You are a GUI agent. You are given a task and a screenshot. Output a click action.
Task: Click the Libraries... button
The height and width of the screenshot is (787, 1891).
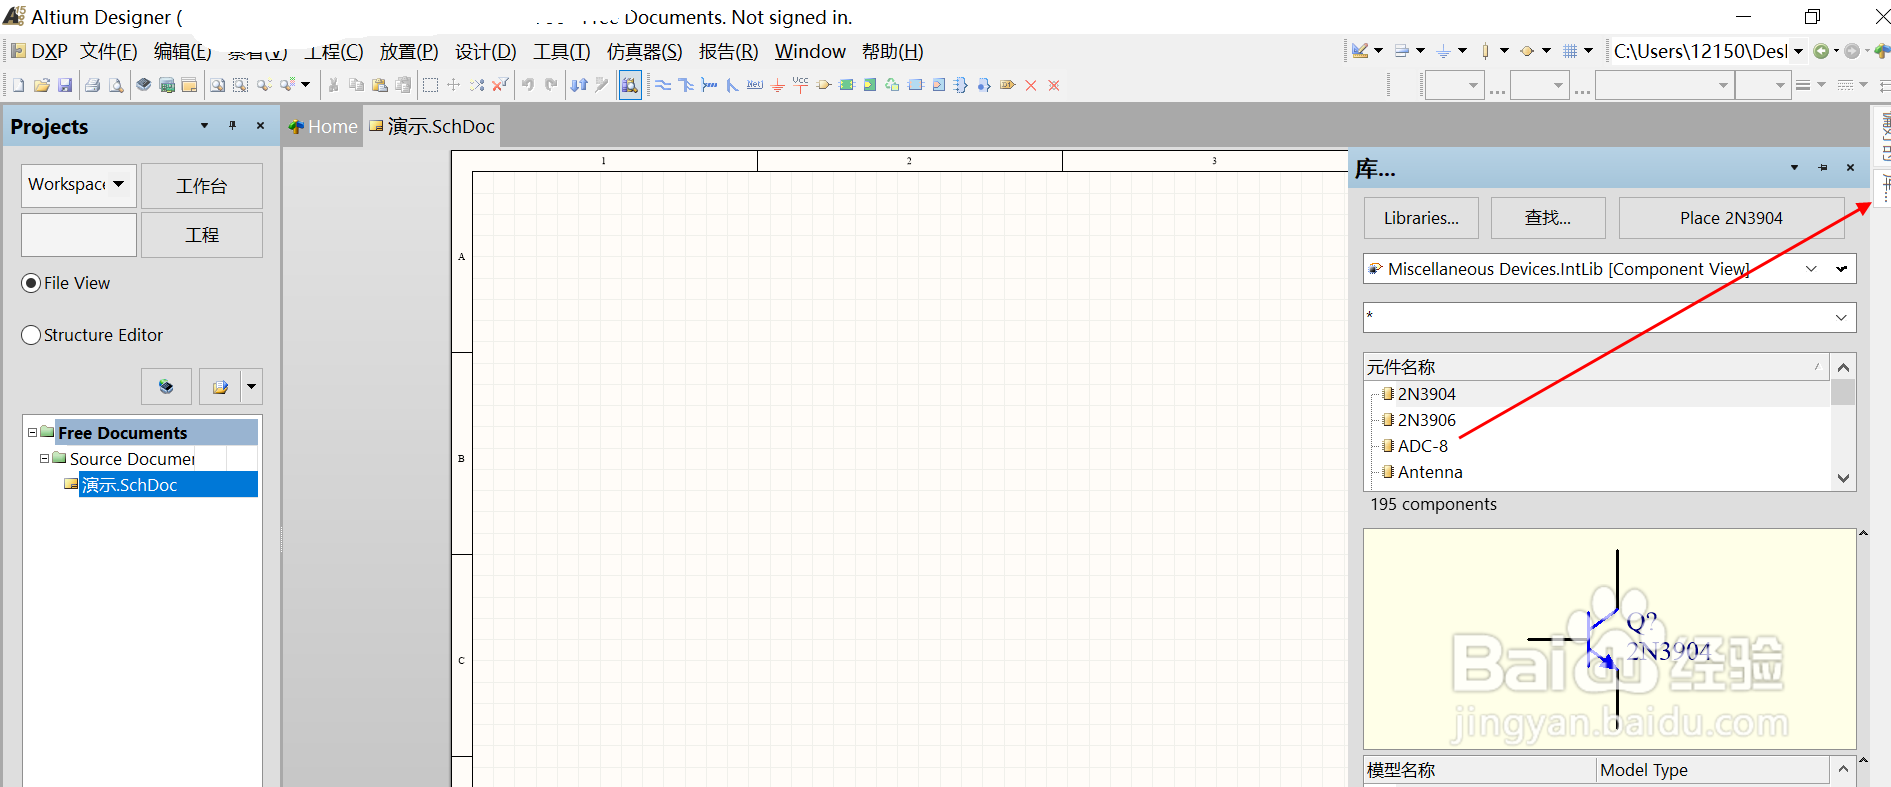(1421, 218)
